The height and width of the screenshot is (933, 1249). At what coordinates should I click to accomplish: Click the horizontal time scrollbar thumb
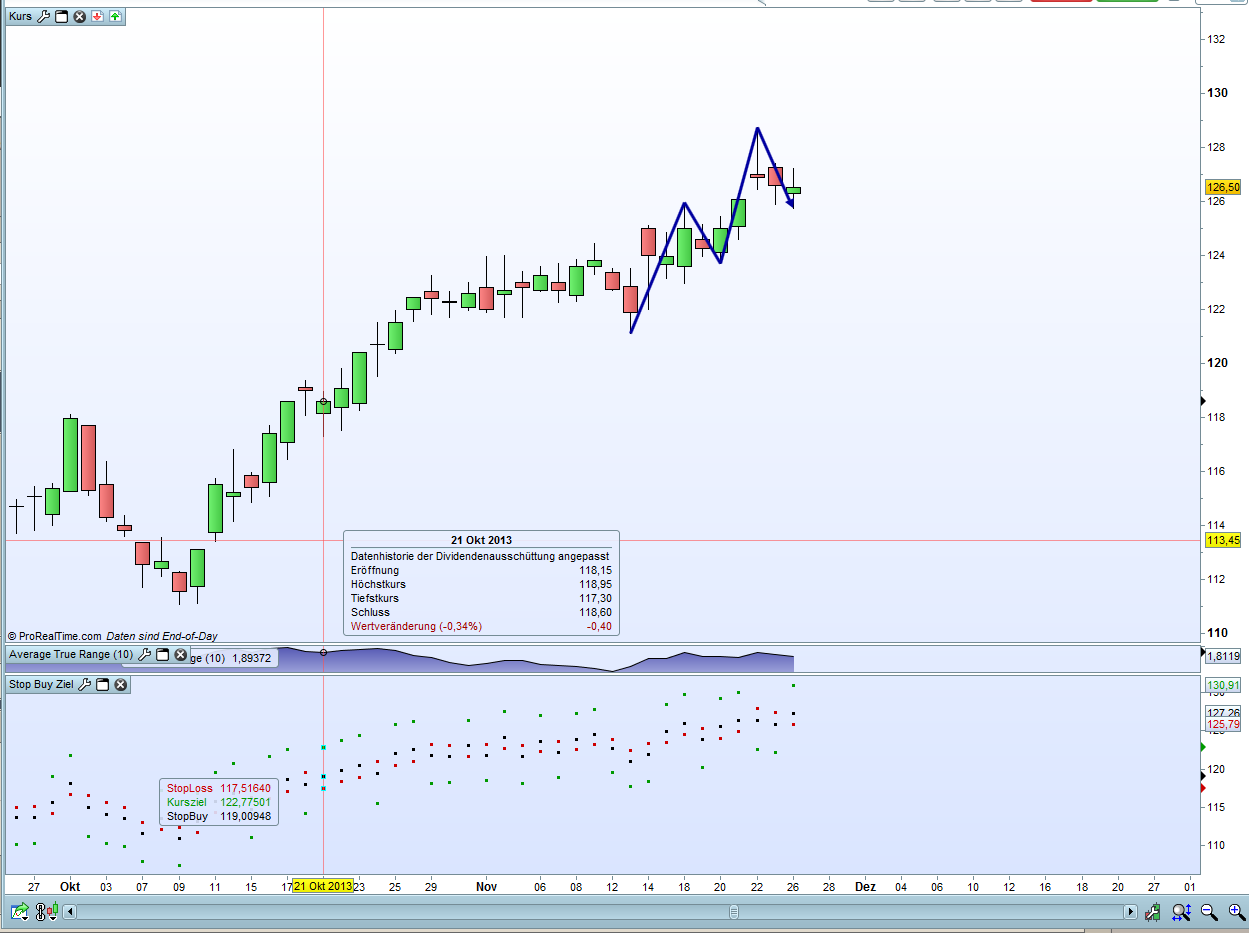(734, 912)
